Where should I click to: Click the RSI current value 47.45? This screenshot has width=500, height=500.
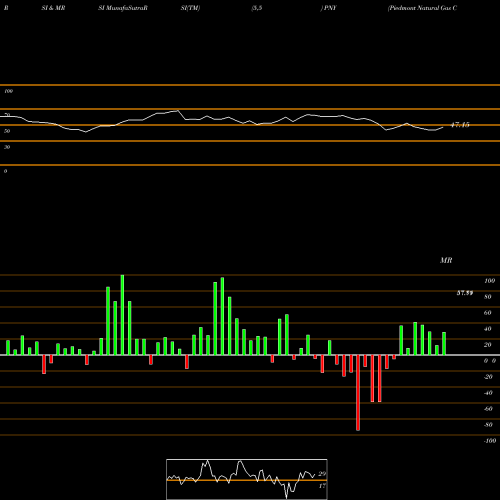coord(460,125)
